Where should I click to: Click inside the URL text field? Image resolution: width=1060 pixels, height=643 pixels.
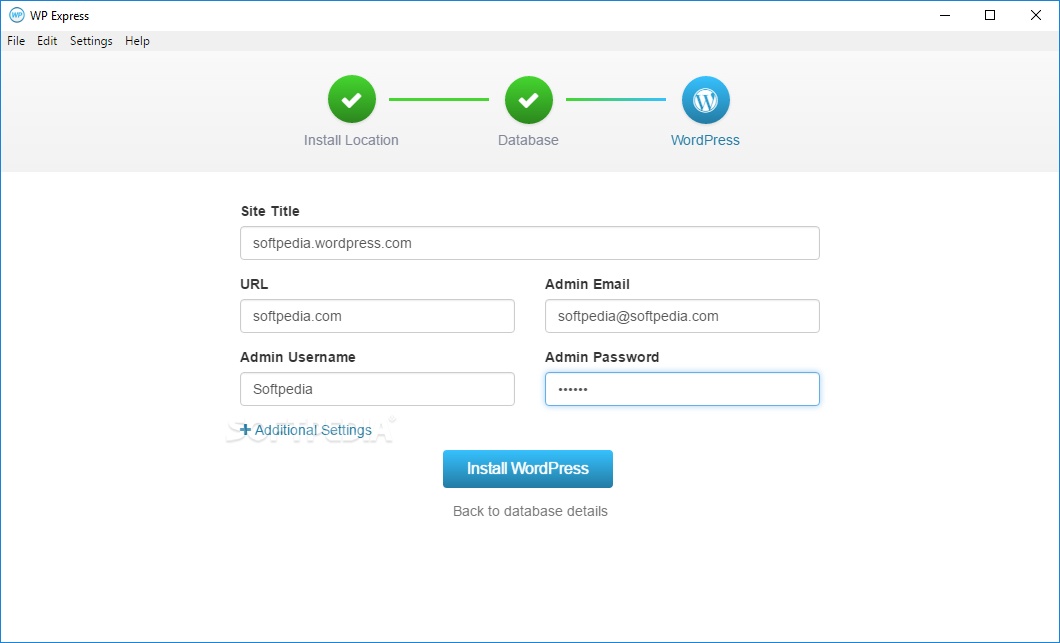click(377, 316)
